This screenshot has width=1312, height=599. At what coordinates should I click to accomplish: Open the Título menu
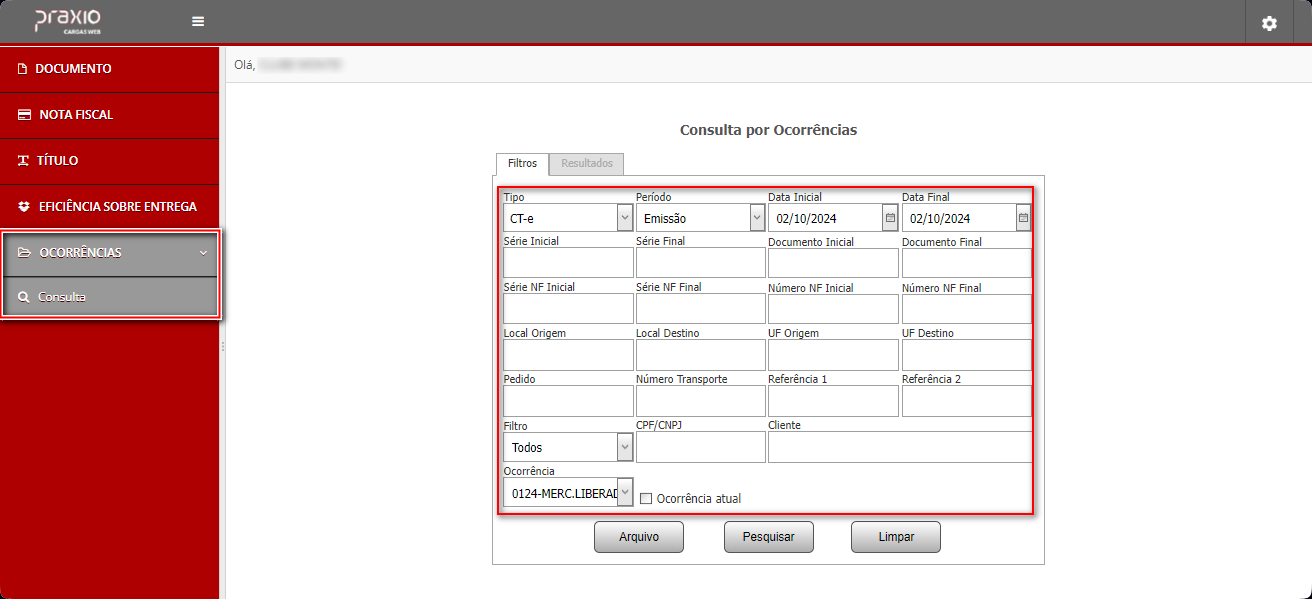[110, 161]
